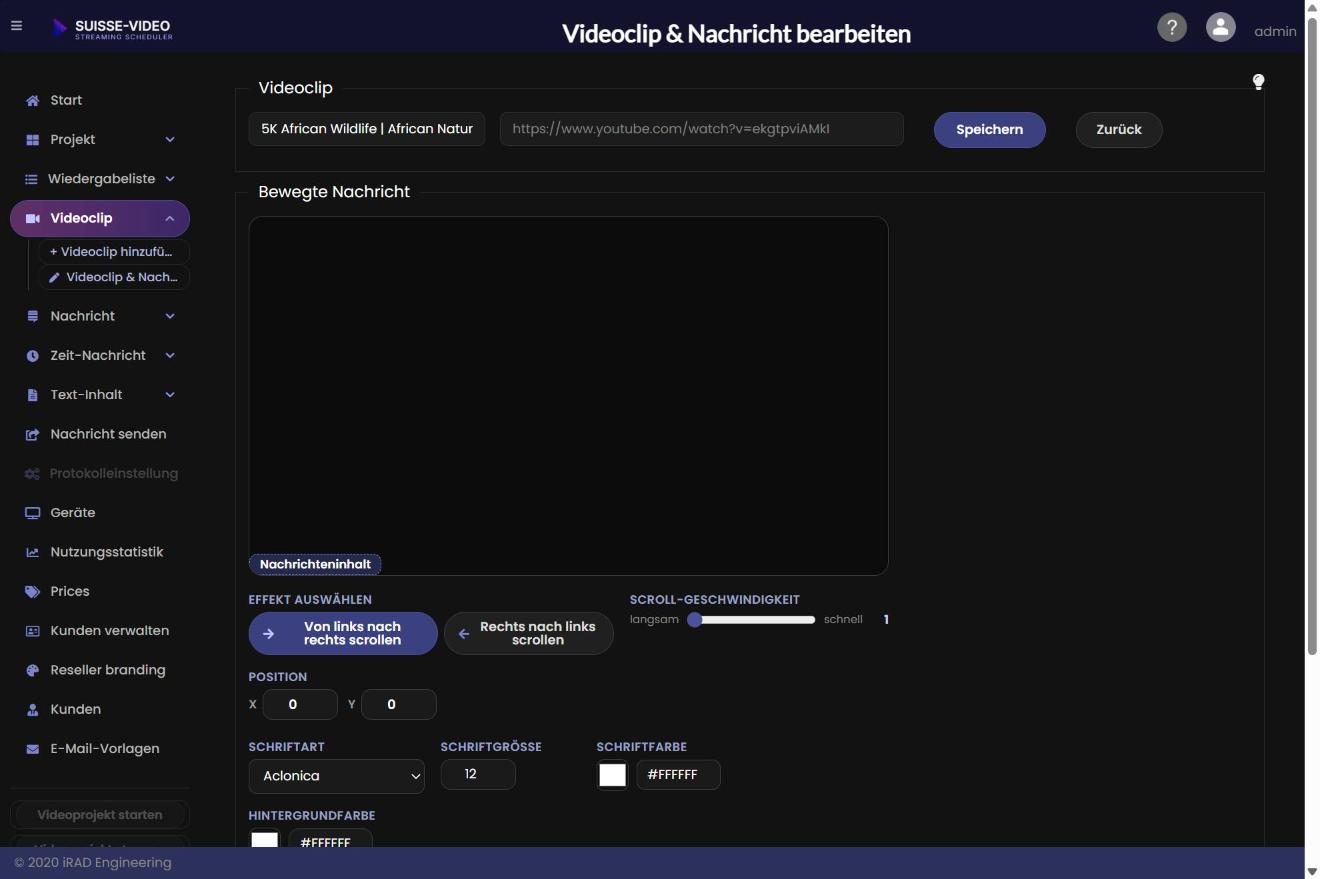Expand the Wiedergabeliste menu chevron
1320x879 pixels.
(170, 179)
